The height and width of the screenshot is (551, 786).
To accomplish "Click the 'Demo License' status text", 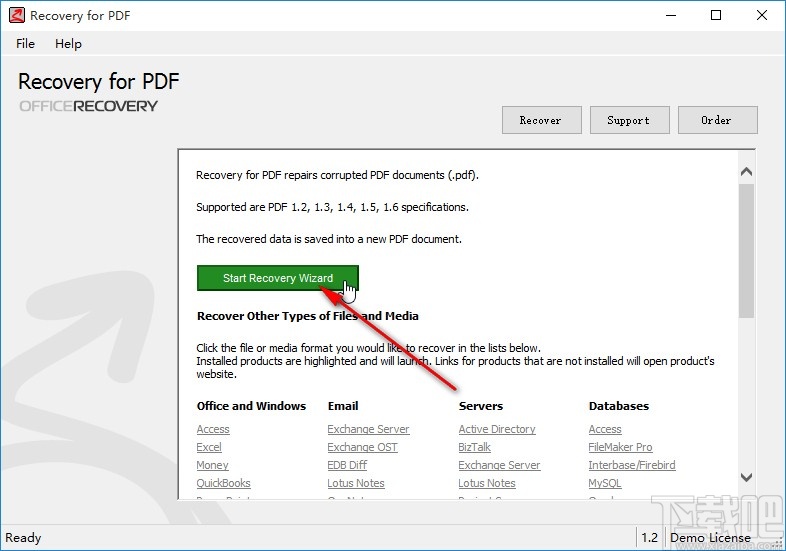I will (x=710, y=538).
